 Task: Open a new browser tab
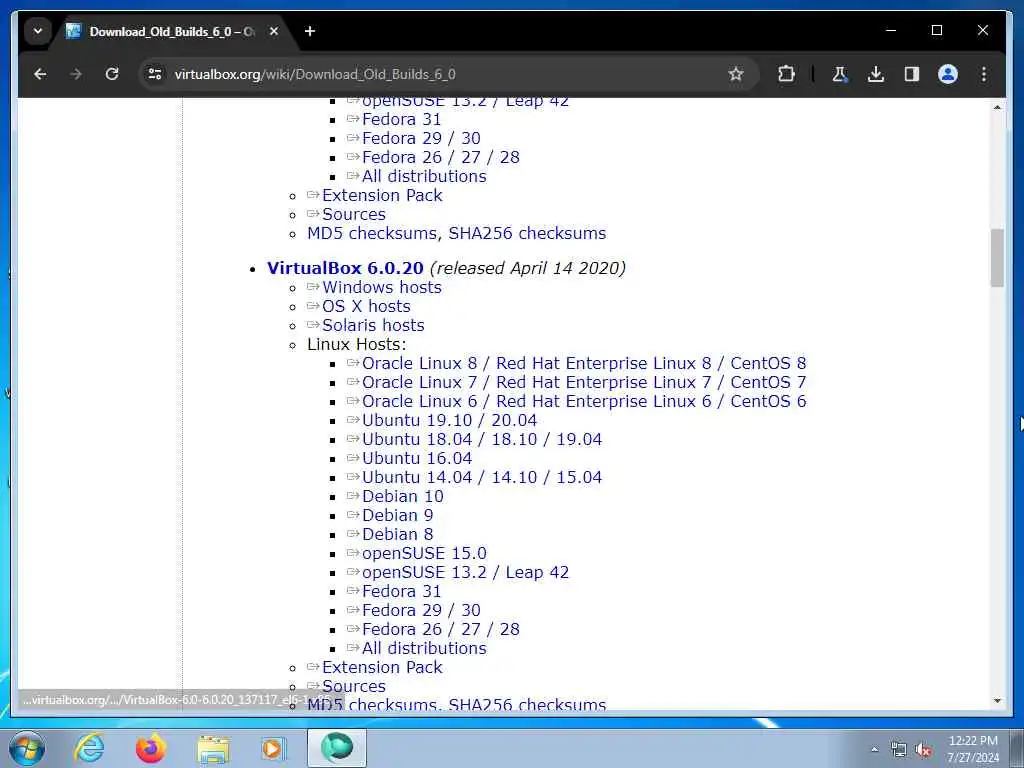pyautogui.click(x=310, y=31)
